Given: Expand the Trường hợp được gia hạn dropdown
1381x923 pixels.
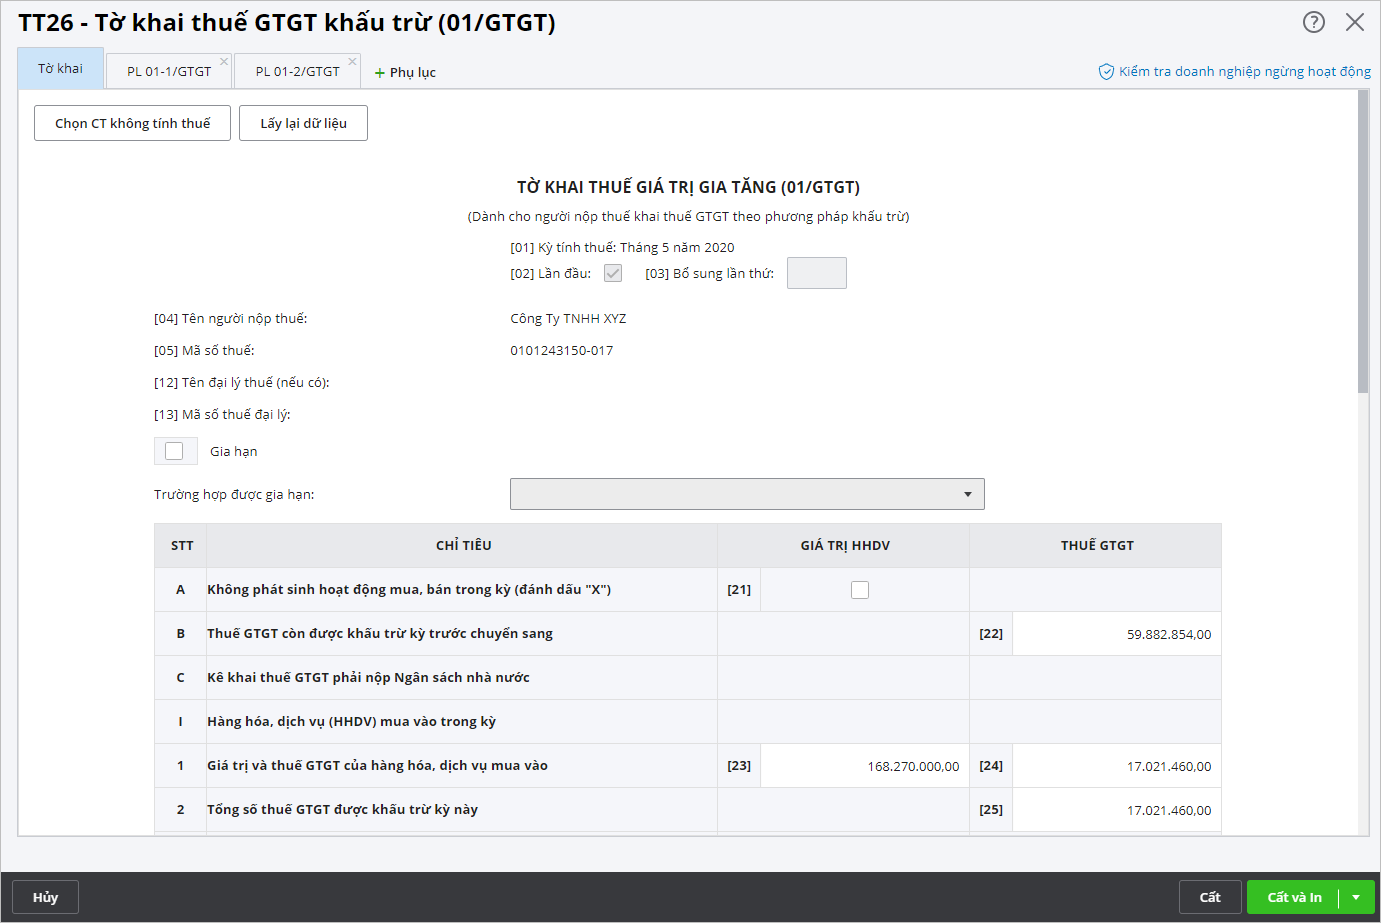Looking at the screenshot, I should [747, 494].
